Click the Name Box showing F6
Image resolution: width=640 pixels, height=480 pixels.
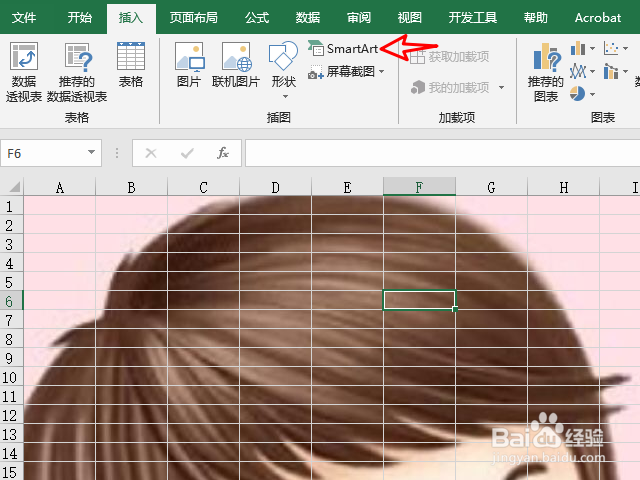click(44, 153)
